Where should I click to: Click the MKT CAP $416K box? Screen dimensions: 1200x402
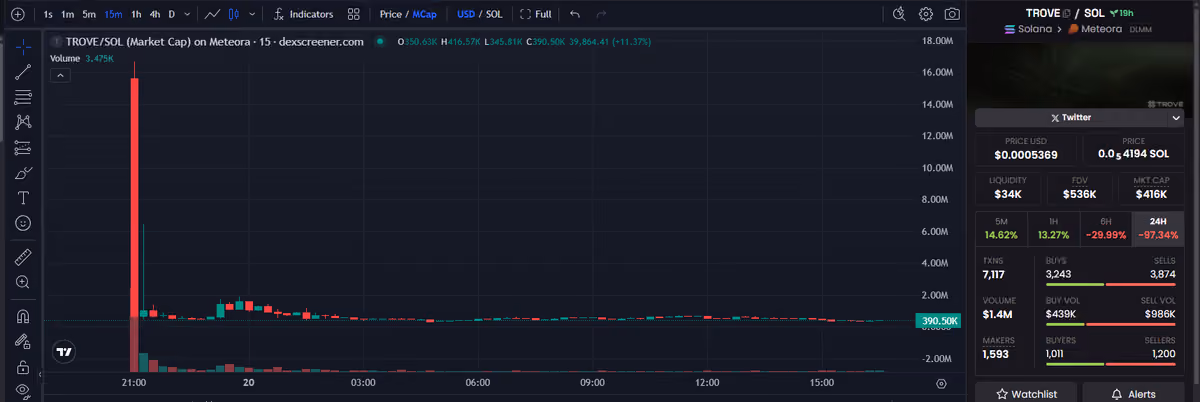coord(1152,188)
